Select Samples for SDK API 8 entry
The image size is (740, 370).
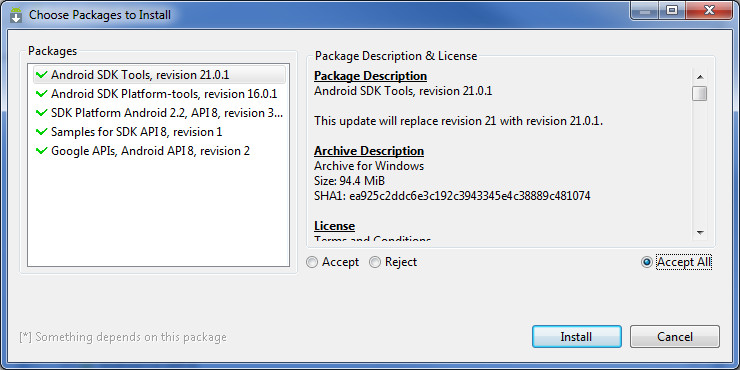pyautogui.click(x=160, y=132)
